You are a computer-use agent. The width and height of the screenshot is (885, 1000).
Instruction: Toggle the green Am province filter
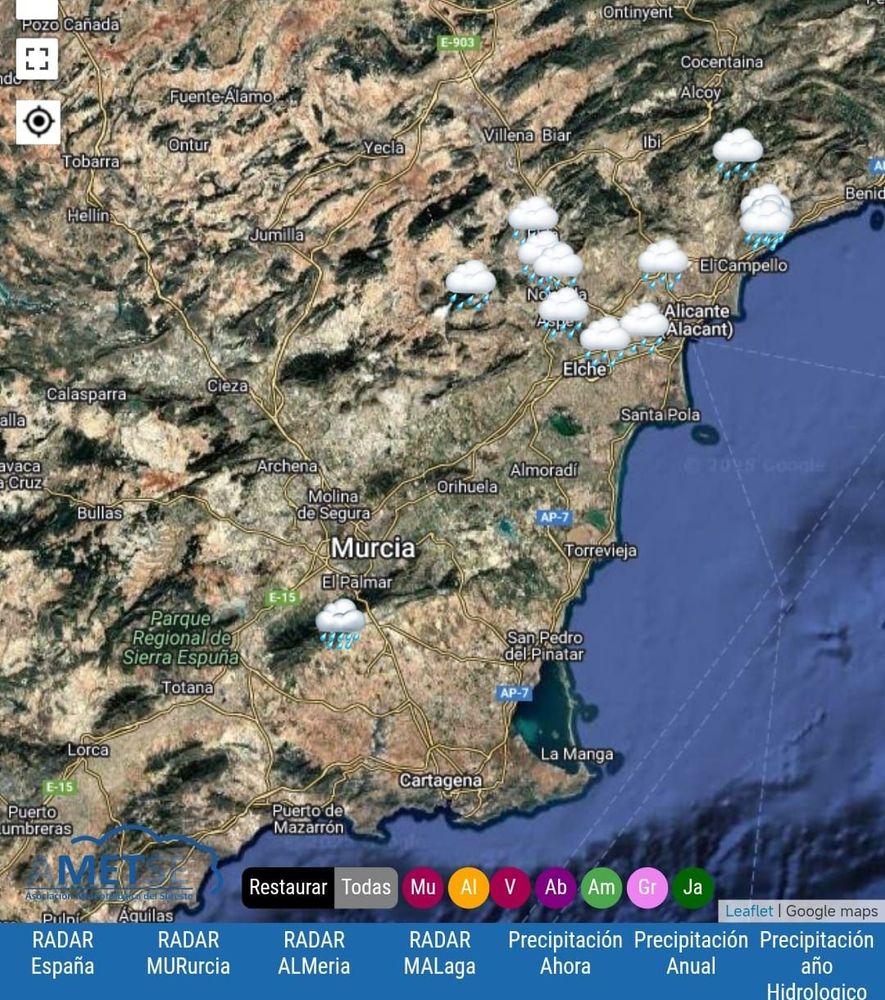[601, 887]
